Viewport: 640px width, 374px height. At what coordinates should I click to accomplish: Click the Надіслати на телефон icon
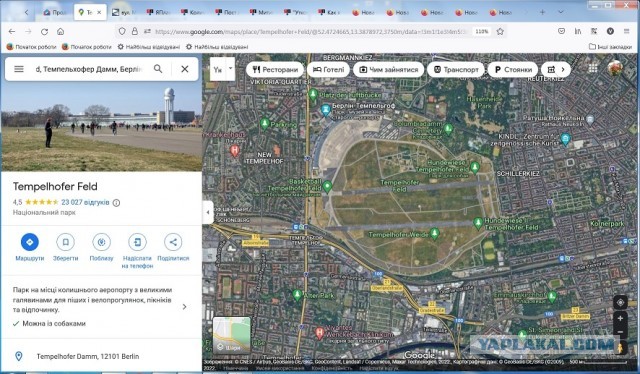[137, 242]
